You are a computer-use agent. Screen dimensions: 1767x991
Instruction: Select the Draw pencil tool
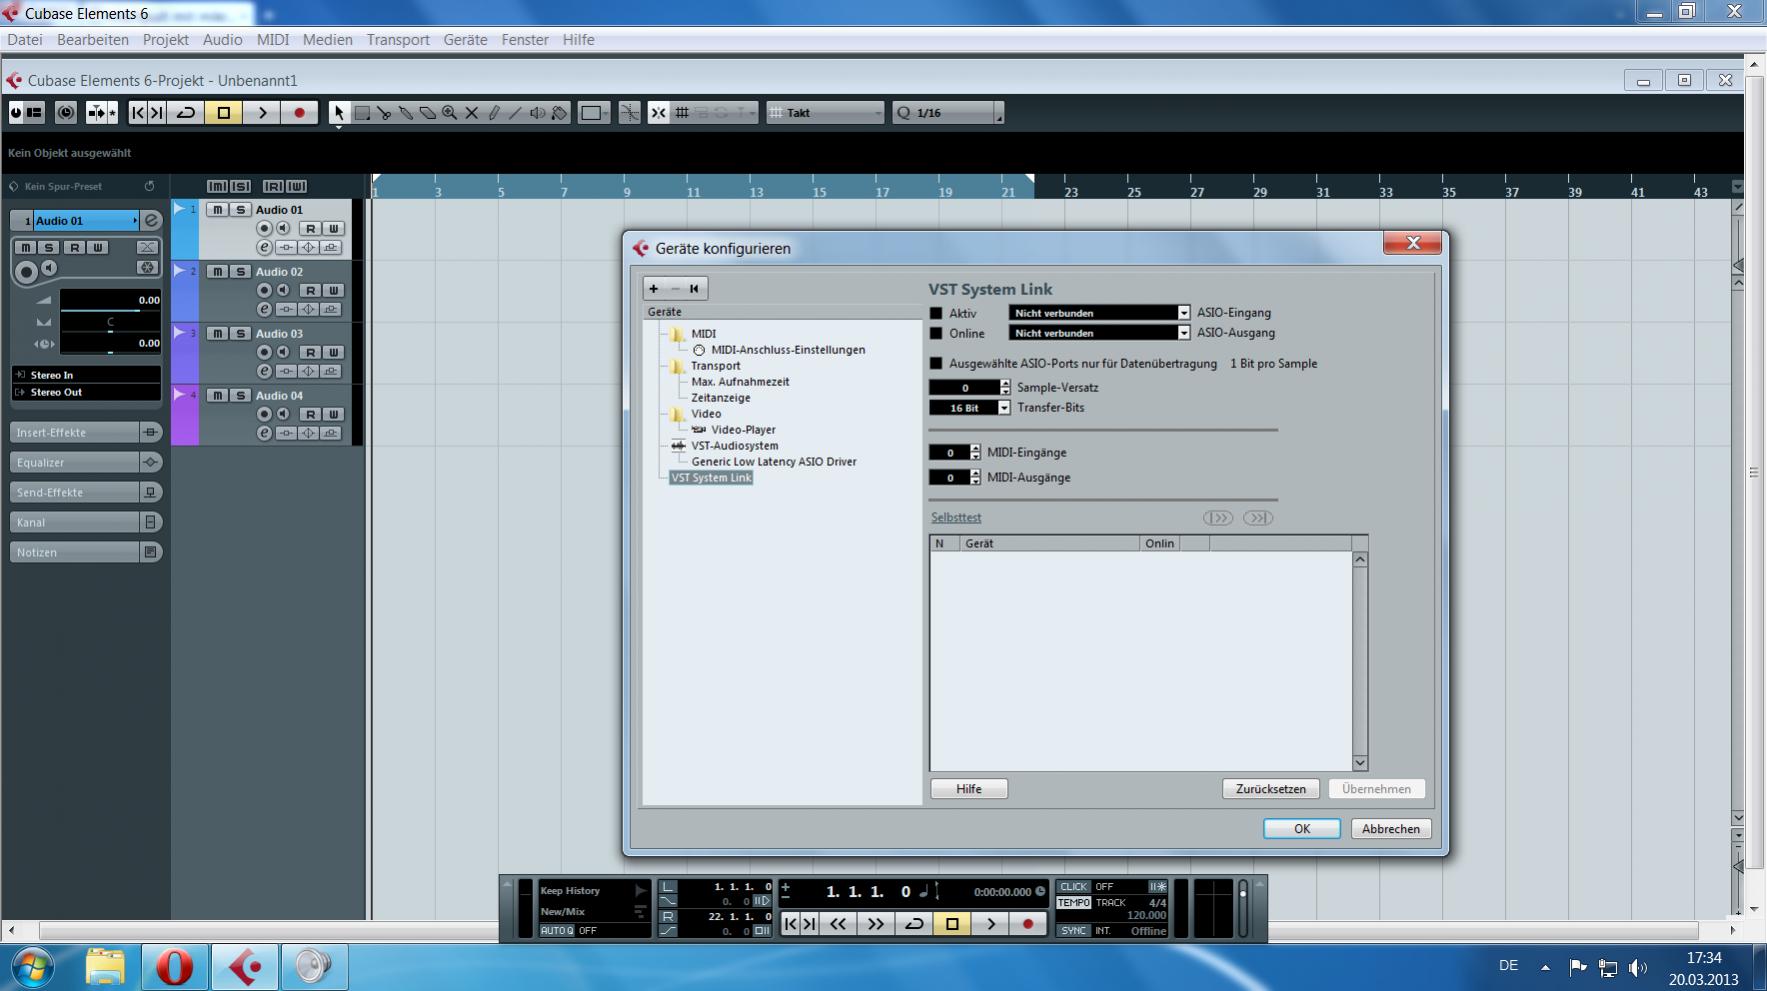click(x=494, y=113)
